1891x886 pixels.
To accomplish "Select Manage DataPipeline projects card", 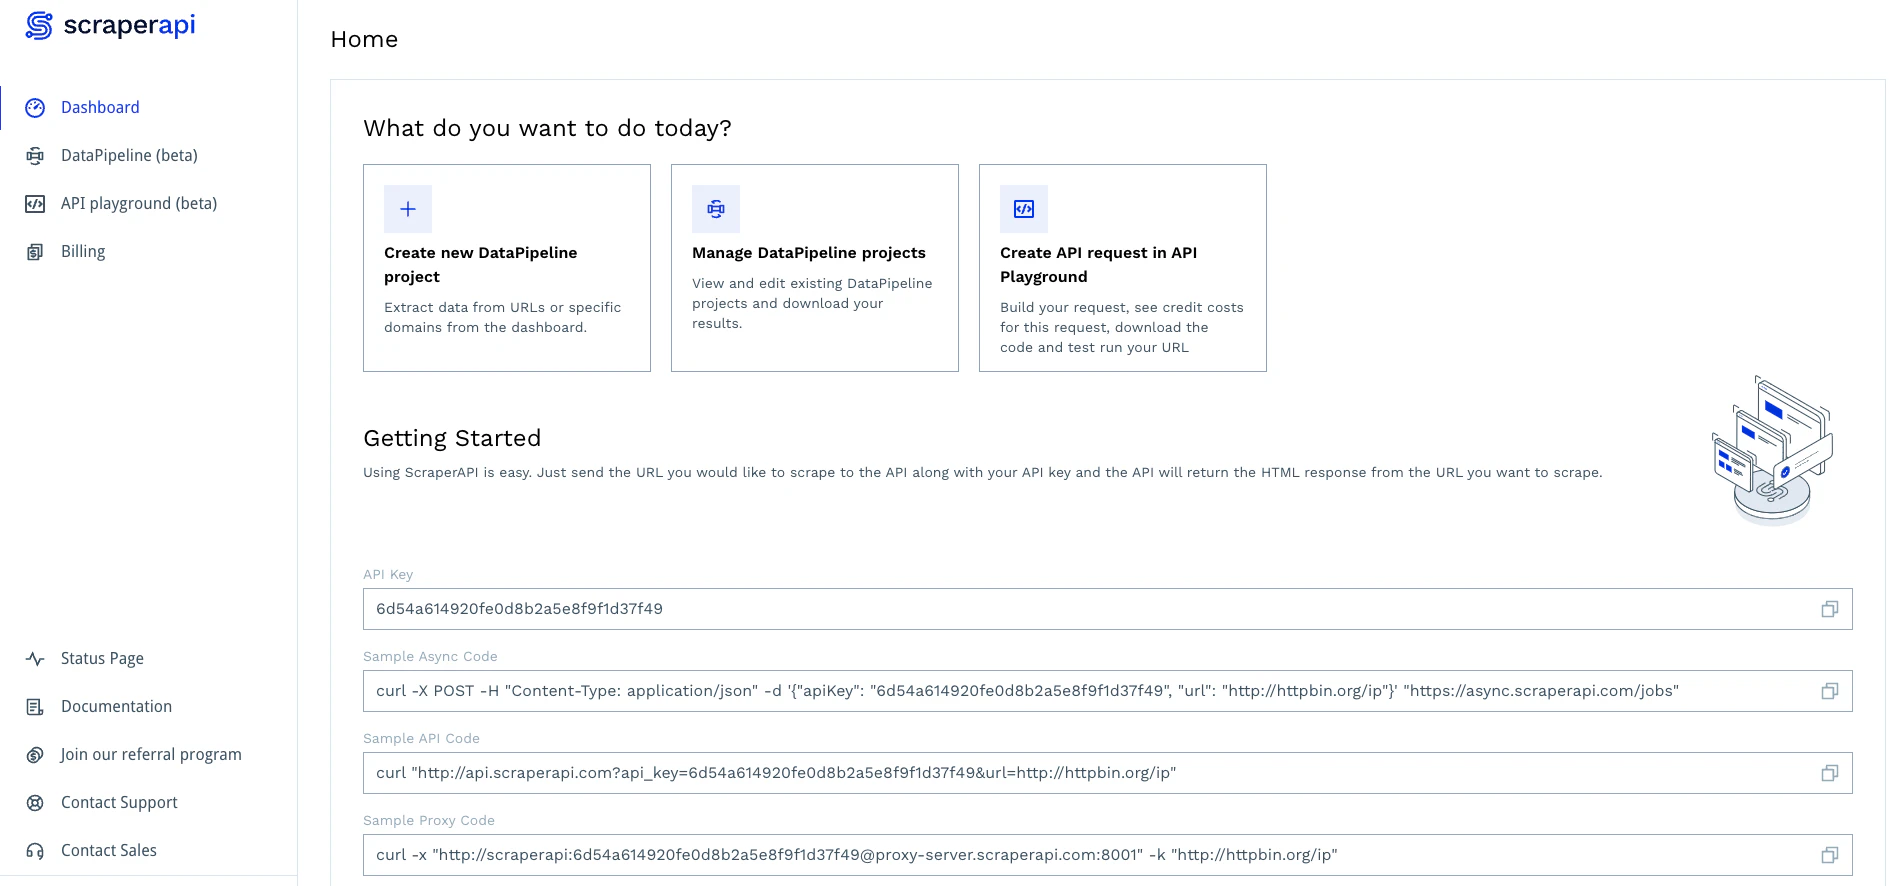I will click(814, 268).
